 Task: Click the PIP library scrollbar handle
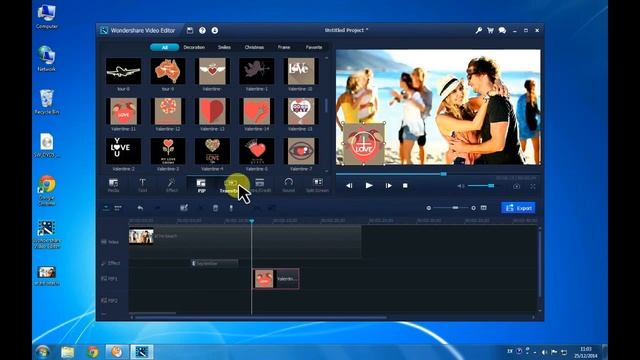click(x=326, y=105)
